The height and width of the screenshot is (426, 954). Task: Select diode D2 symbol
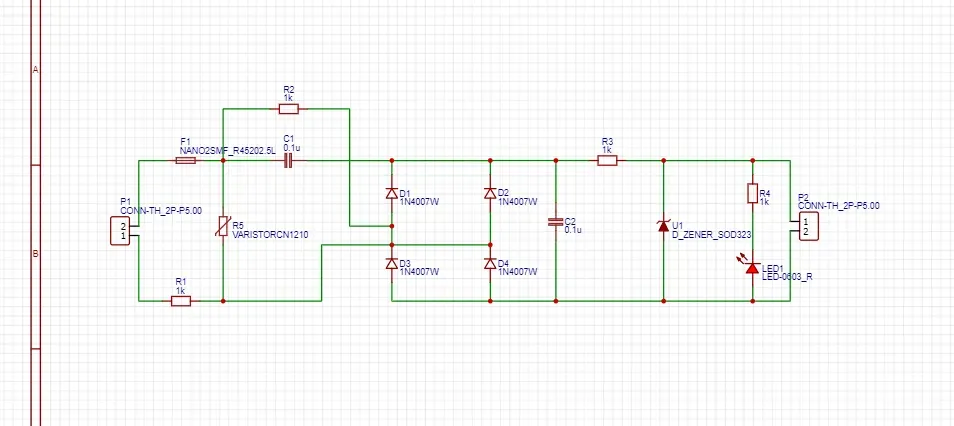490,194
